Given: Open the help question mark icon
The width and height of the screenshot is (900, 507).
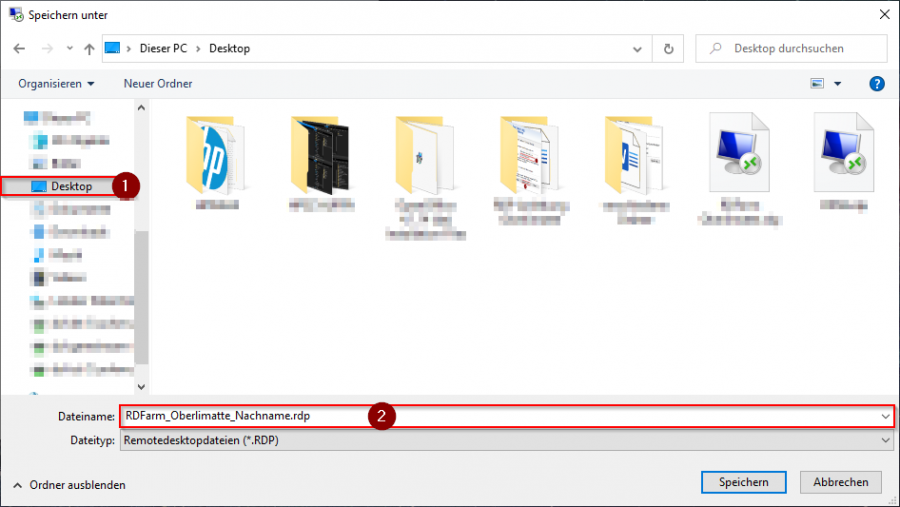Looking at the screenshot, I should point(877,83).
